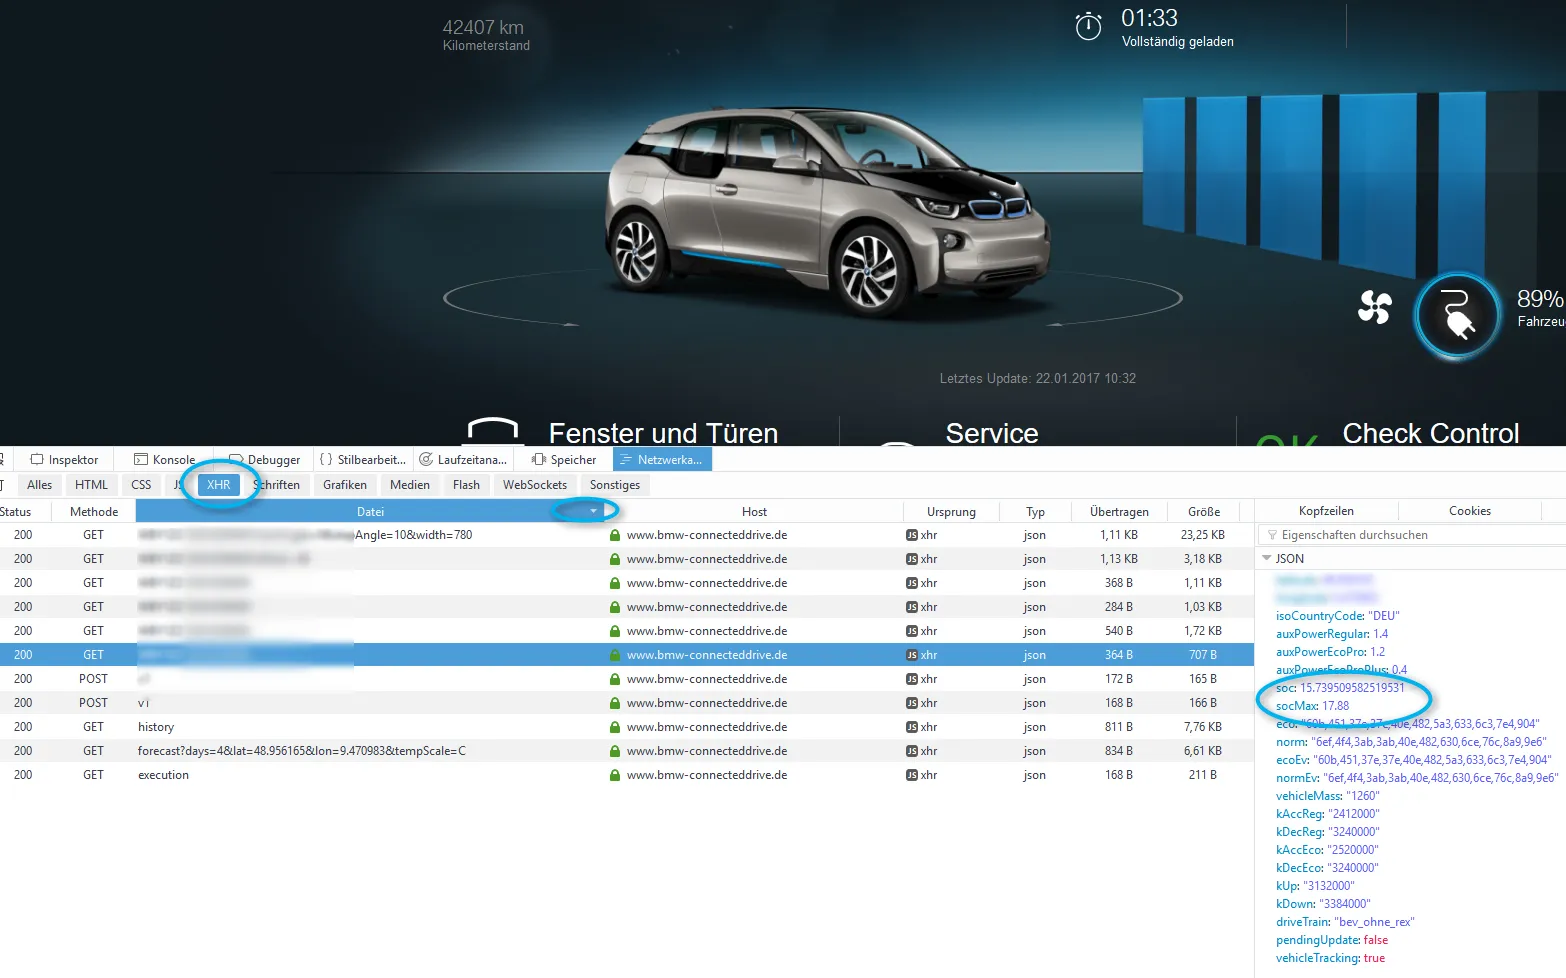
Task: Open the Inspektor tab
Action: (x=65, y=460)
